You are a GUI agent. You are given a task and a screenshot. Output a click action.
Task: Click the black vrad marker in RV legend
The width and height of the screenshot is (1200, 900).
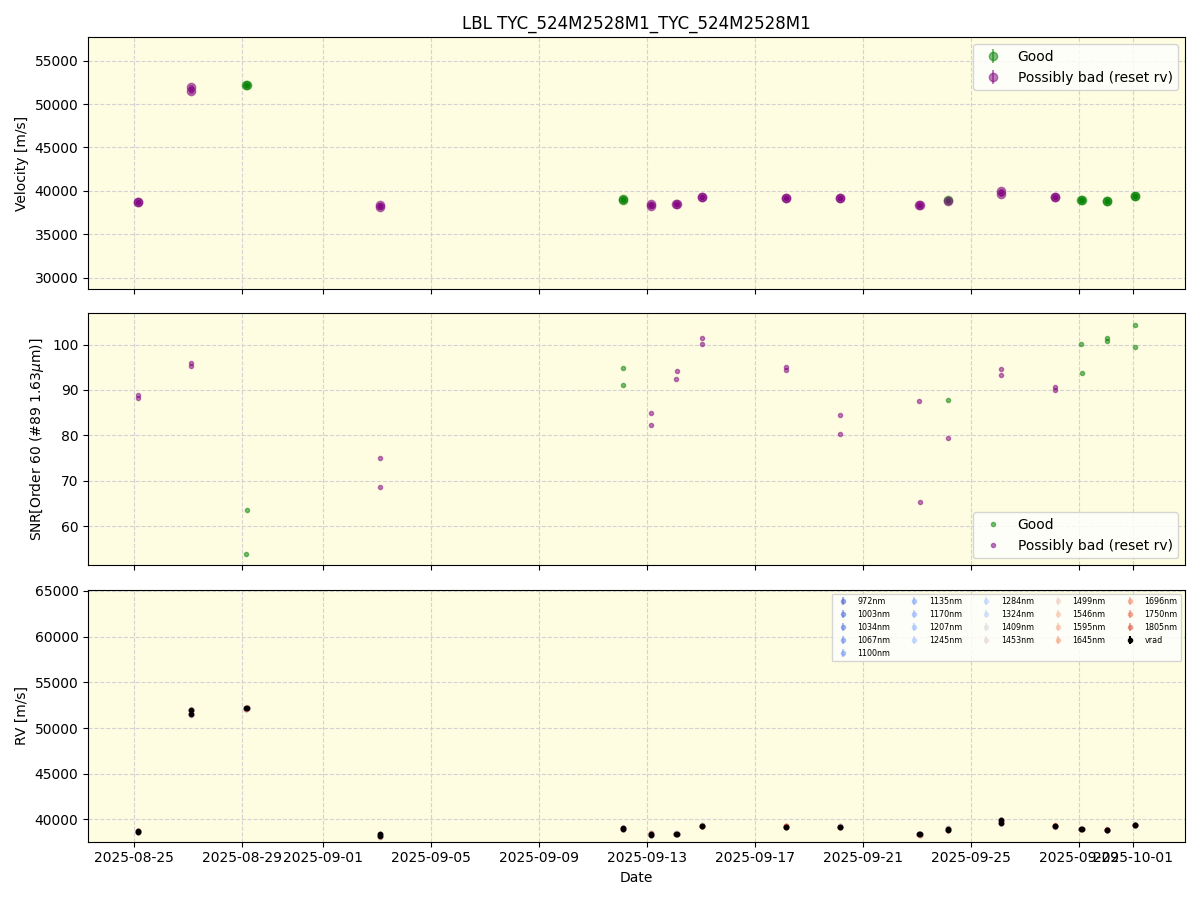pyautogui.click(x=1130, y=640)
